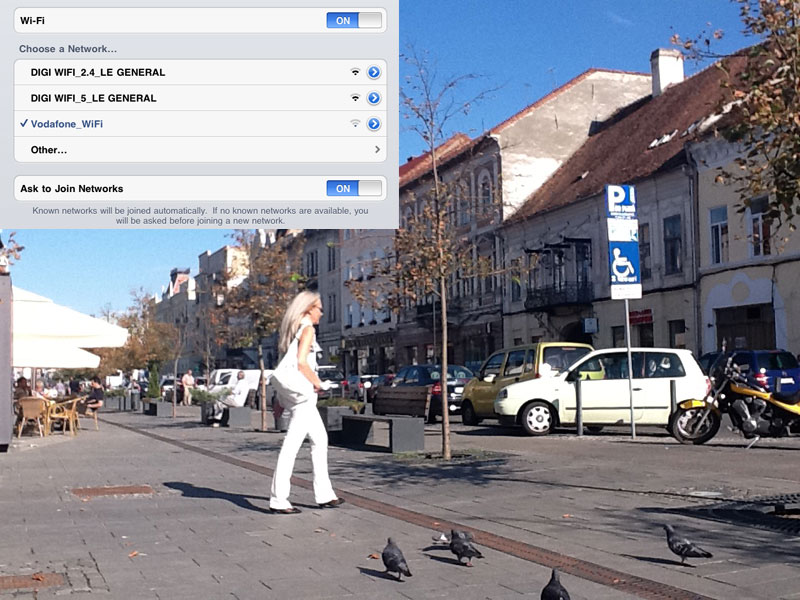
Task: Click the Choose a Network… header
Action: click(68, 48)
